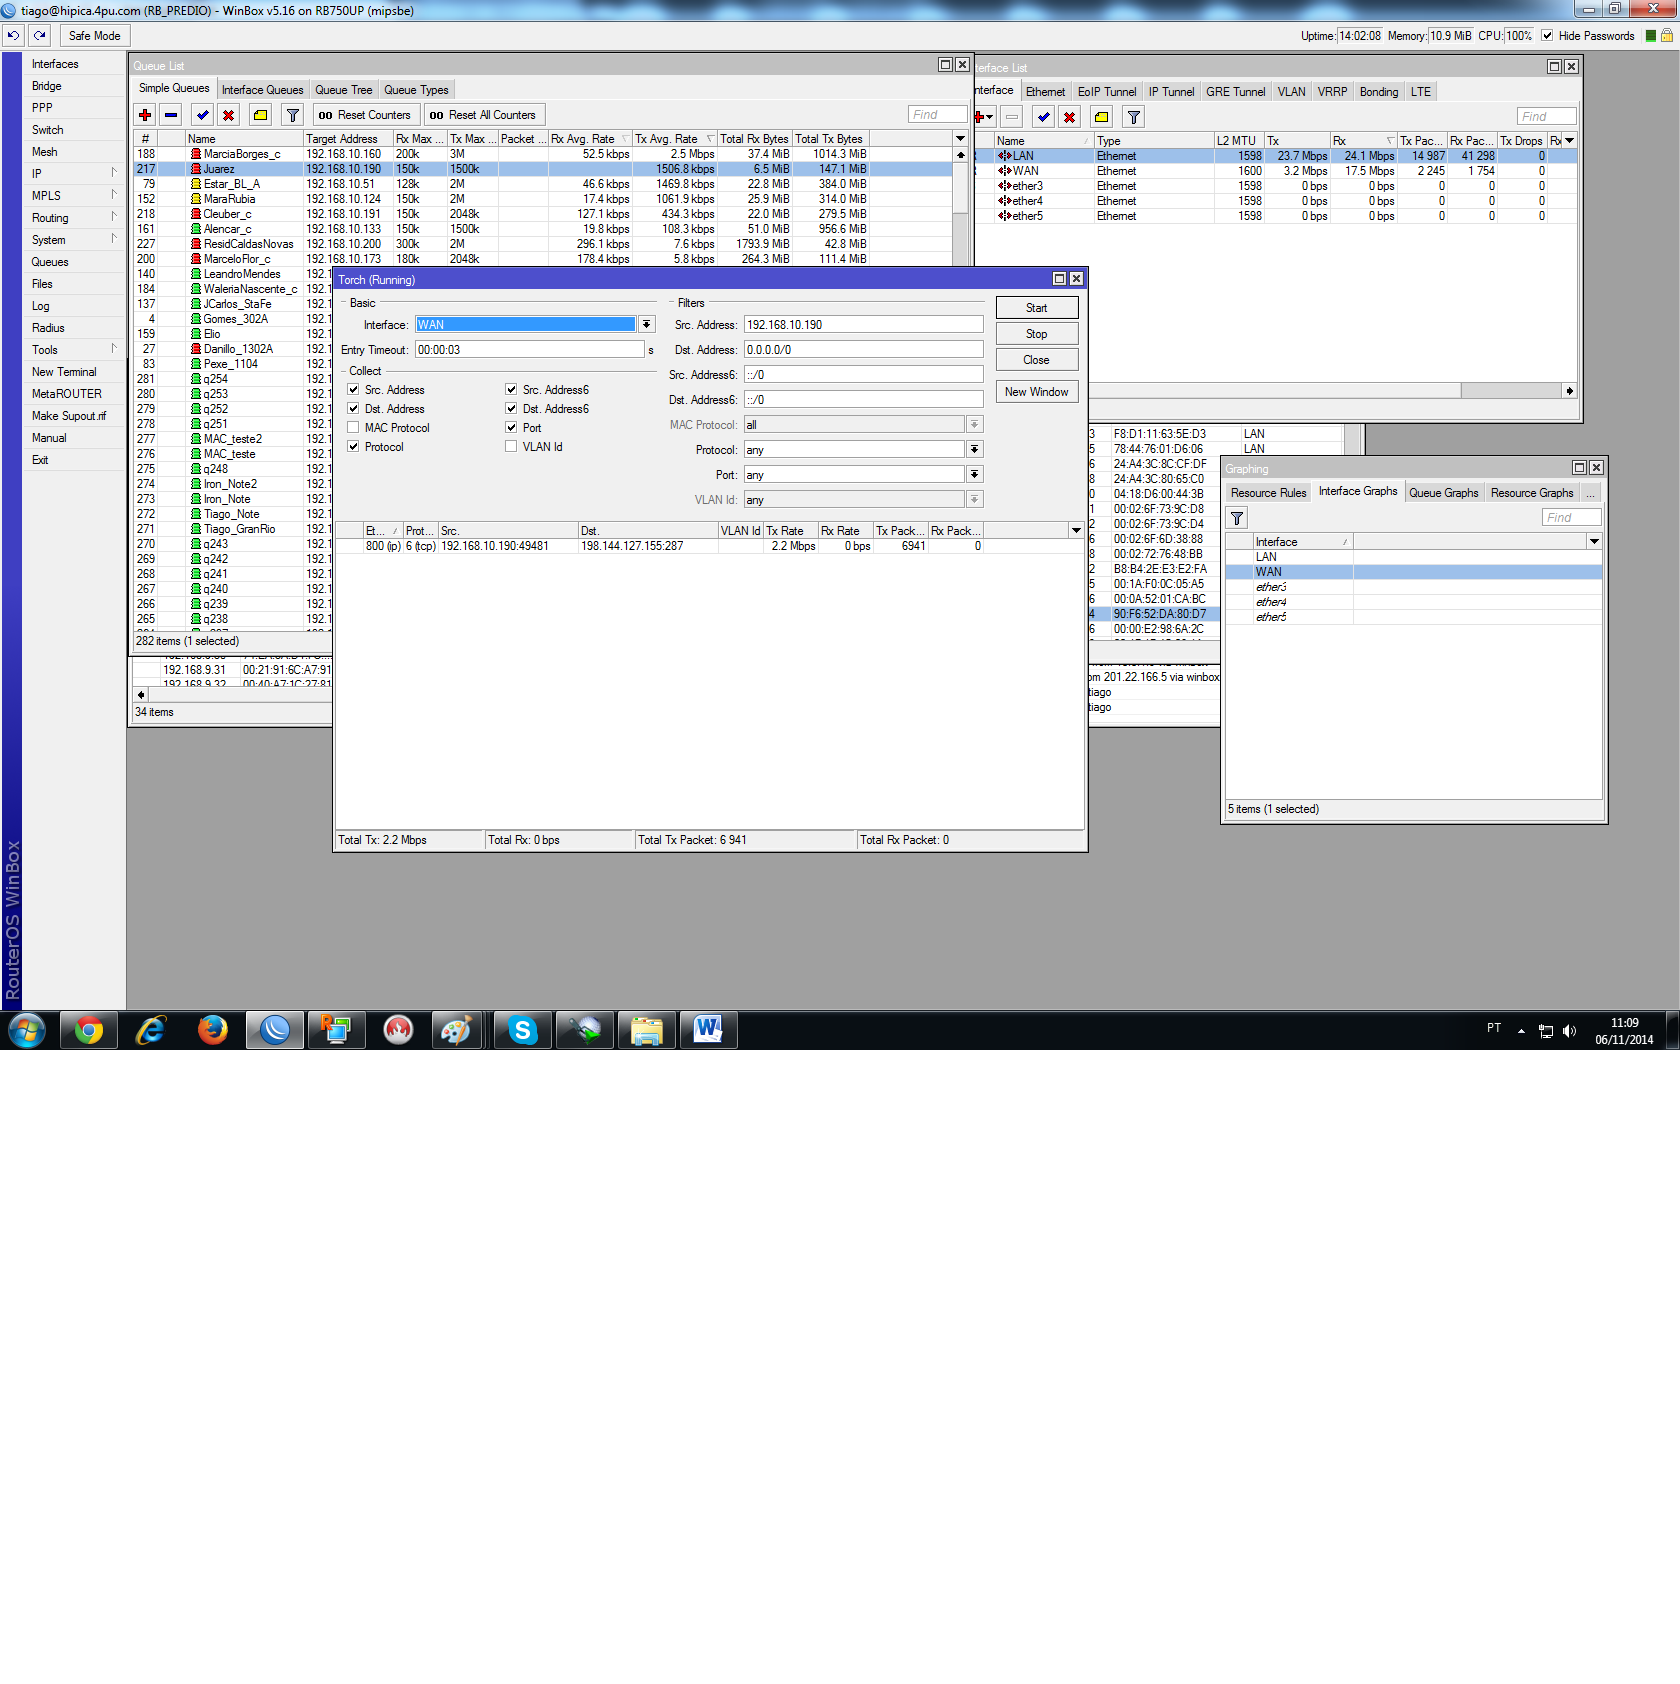Uncheck the Hide Passwords checkbox
Screen dimensions: 1680x1684
click(x=1547, y=36)
